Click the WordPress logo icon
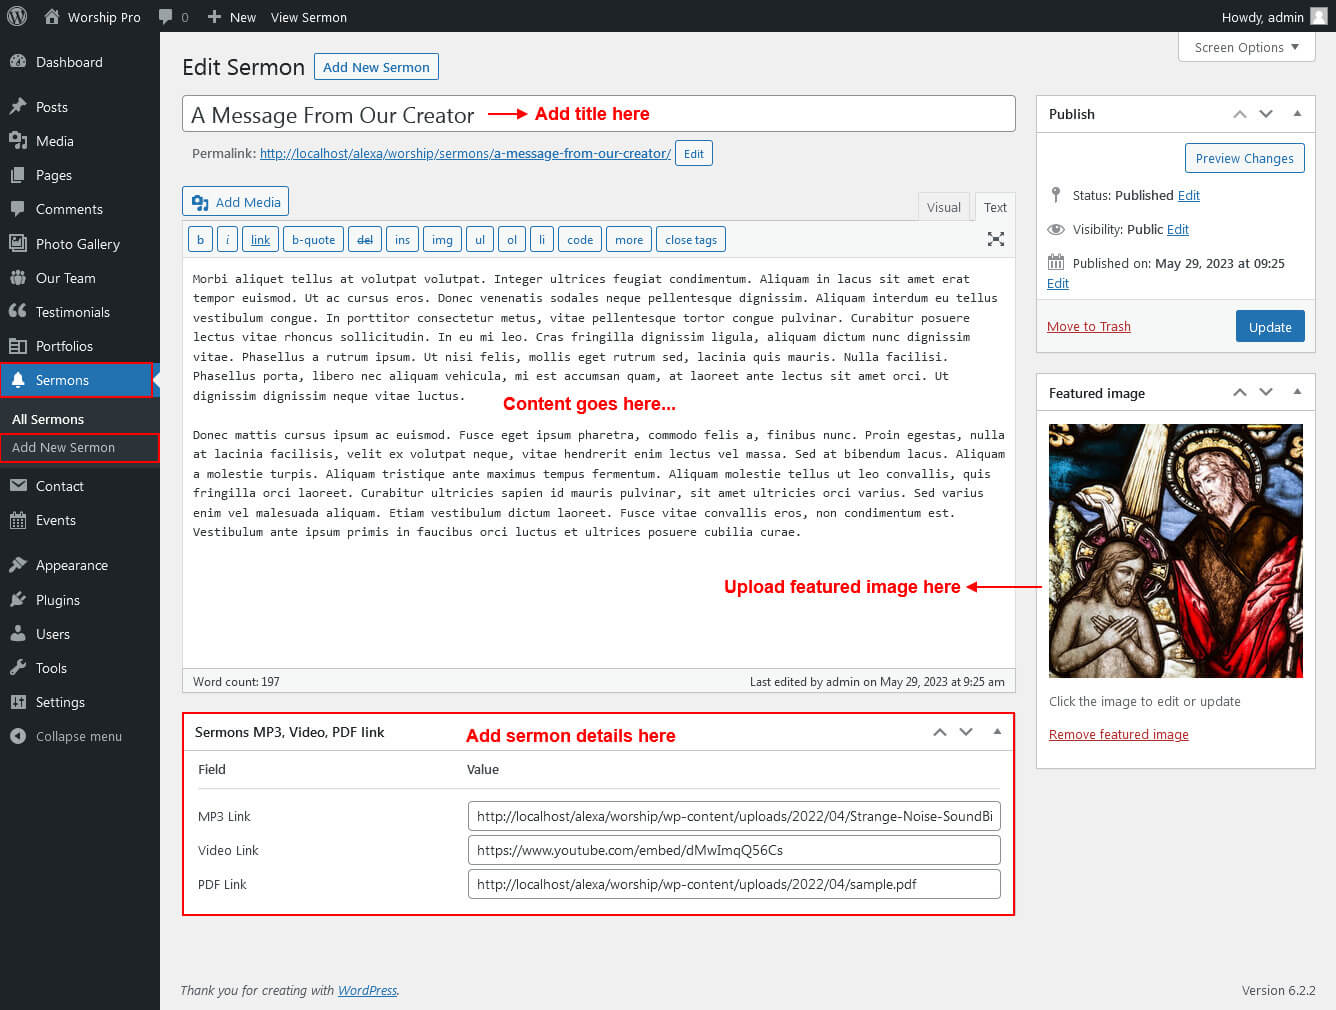Screen dimensions: 1336x1010 pyautogui.click(x=17, y=17)
